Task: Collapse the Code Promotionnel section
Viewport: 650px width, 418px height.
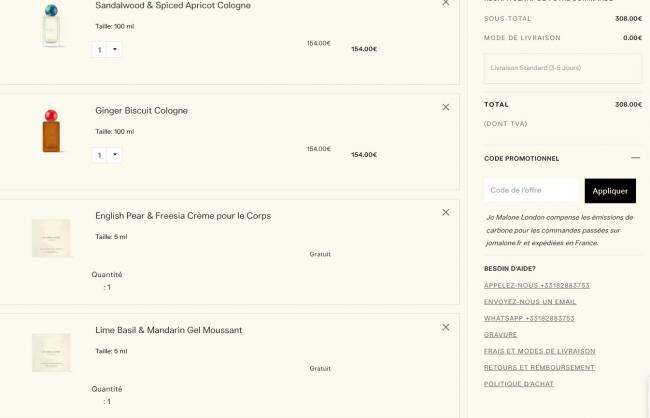Action: 635,158
